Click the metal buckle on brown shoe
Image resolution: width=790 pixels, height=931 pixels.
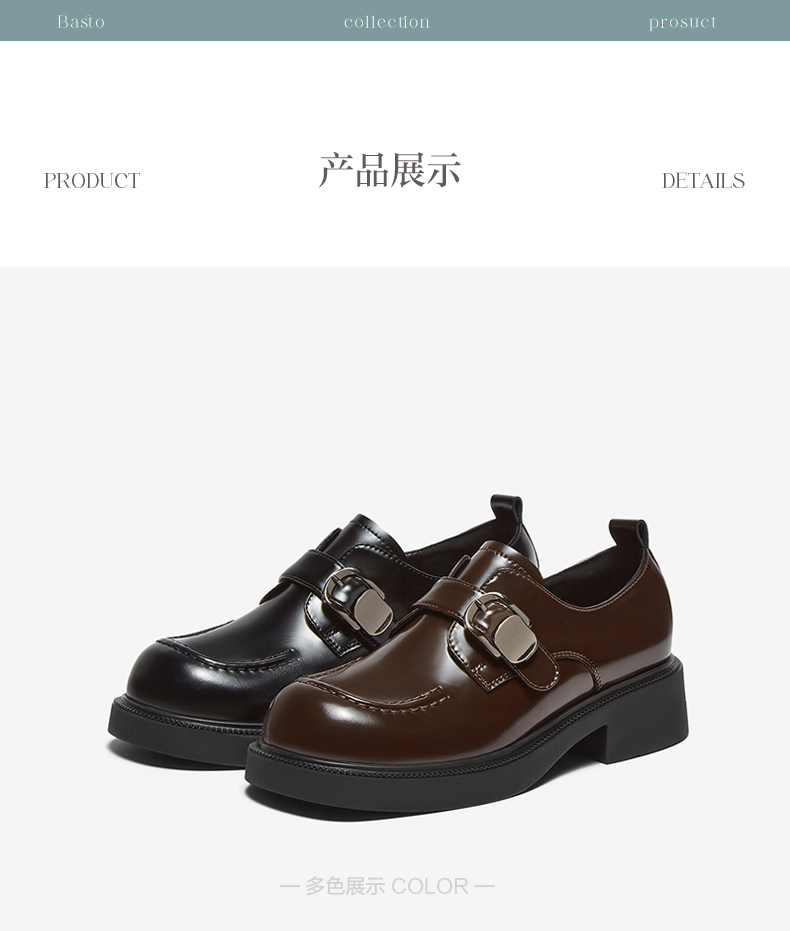(x=500, y=628)
